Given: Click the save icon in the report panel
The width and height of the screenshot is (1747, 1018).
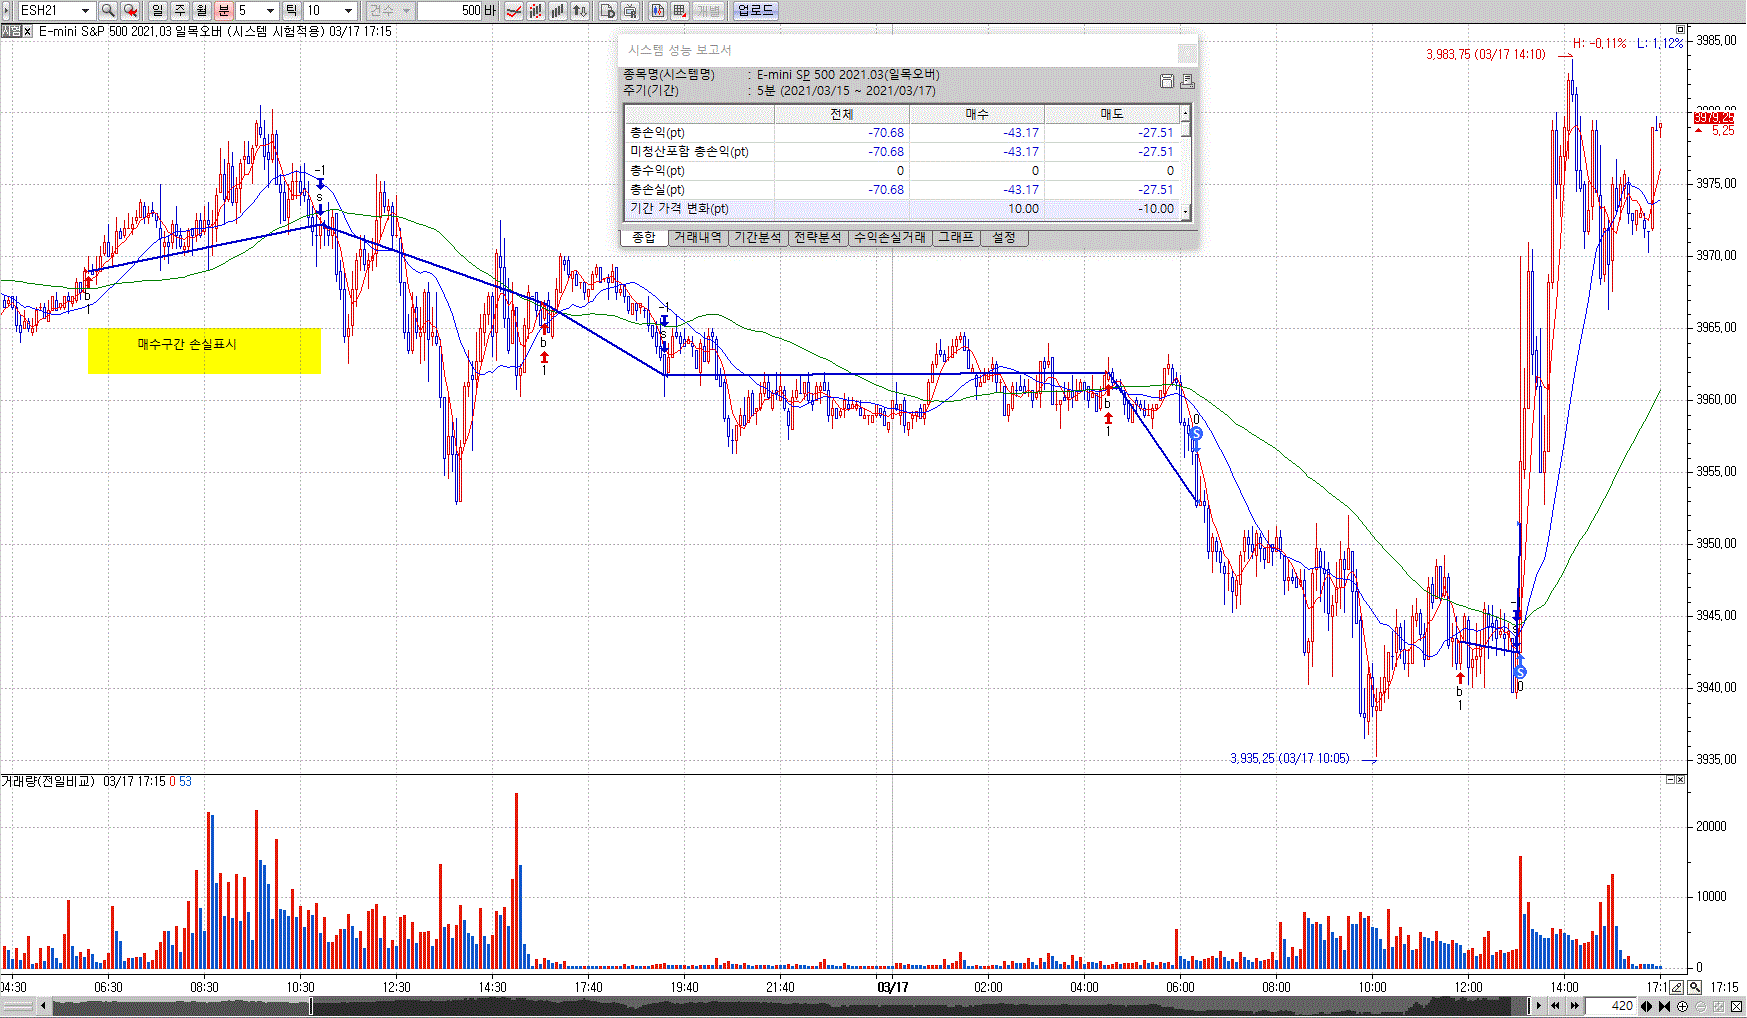Looking at the screenshot, I should coord(1166,81).
